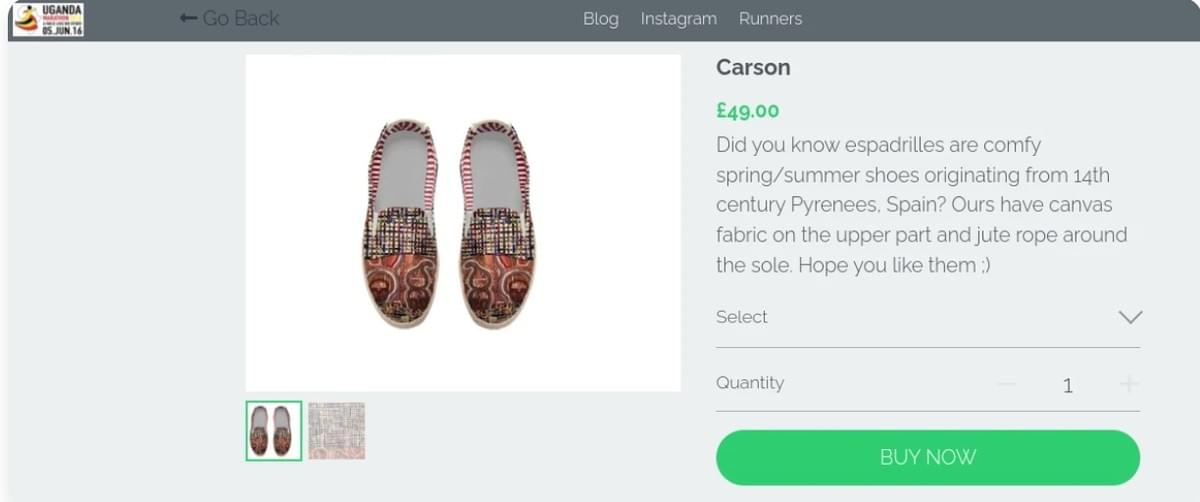Viewport: 1200px width, 502px height.
Task: Expand the dropdown using the chevron arrow
Action: (1130, 318)
